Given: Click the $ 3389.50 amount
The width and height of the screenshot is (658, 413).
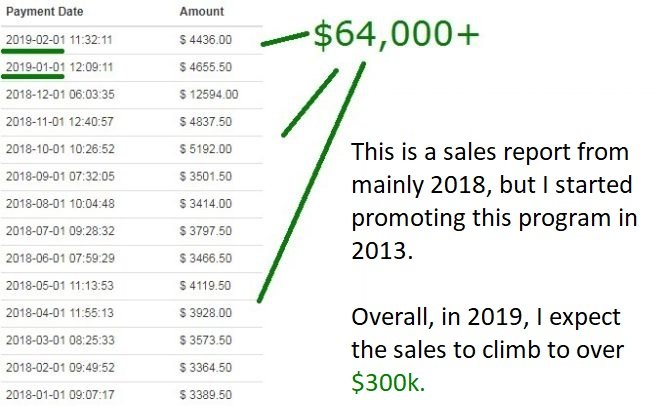Looking at the screenshot, I should click(206, 395).
